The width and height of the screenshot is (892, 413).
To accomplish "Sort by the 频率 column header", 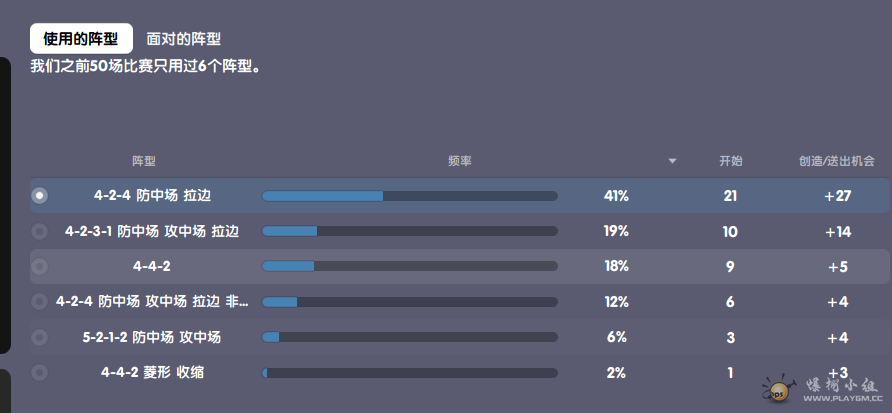I will point(460,161).
